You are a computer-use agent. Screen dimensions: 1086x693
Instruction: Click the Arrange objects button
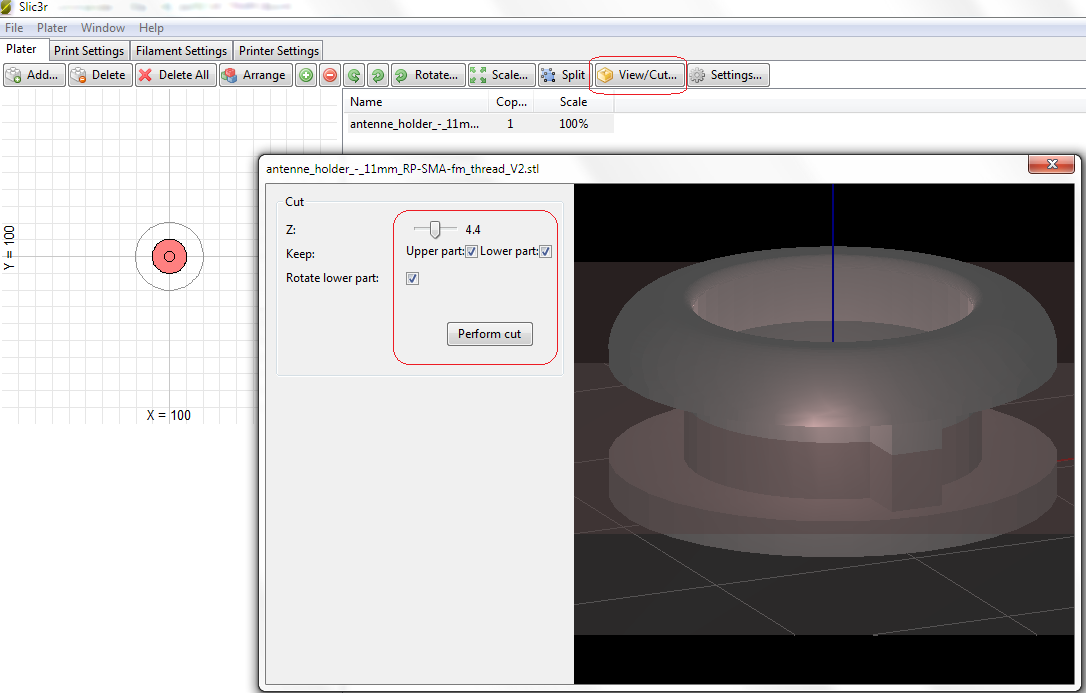255,75
